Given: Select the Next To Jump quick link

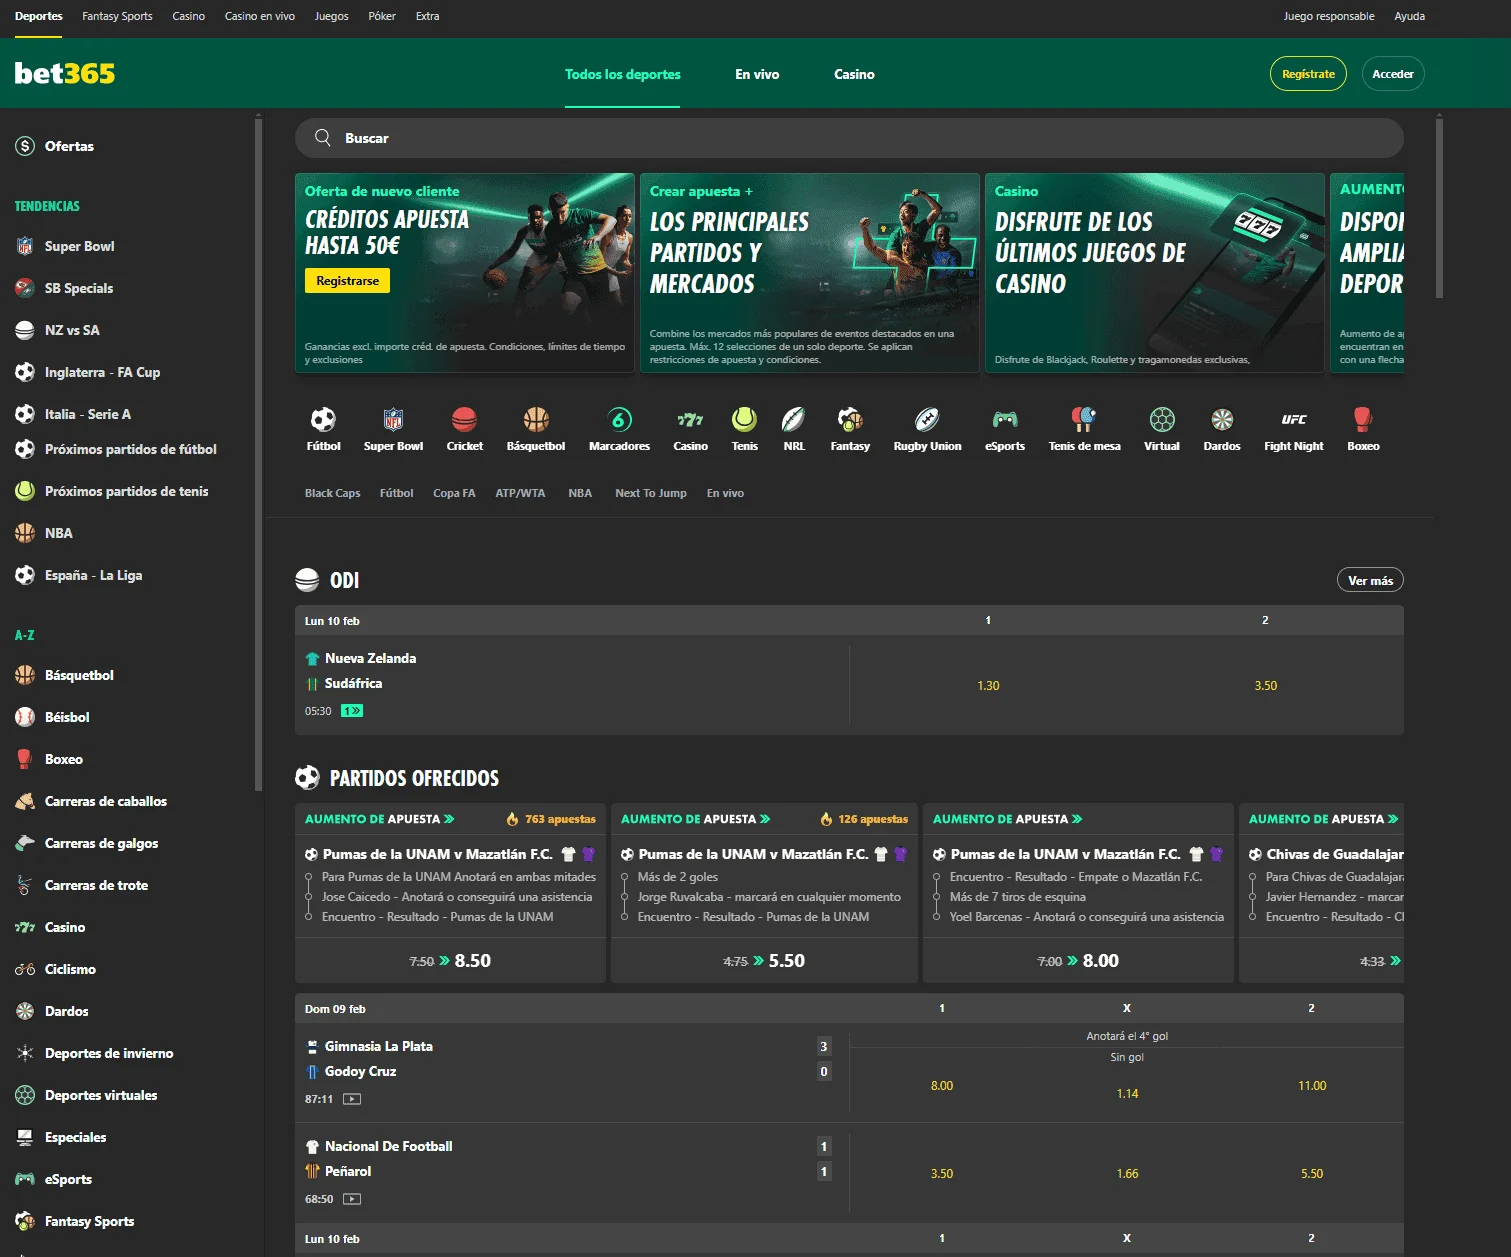Looking at the screenshot, I should (651, 493).
